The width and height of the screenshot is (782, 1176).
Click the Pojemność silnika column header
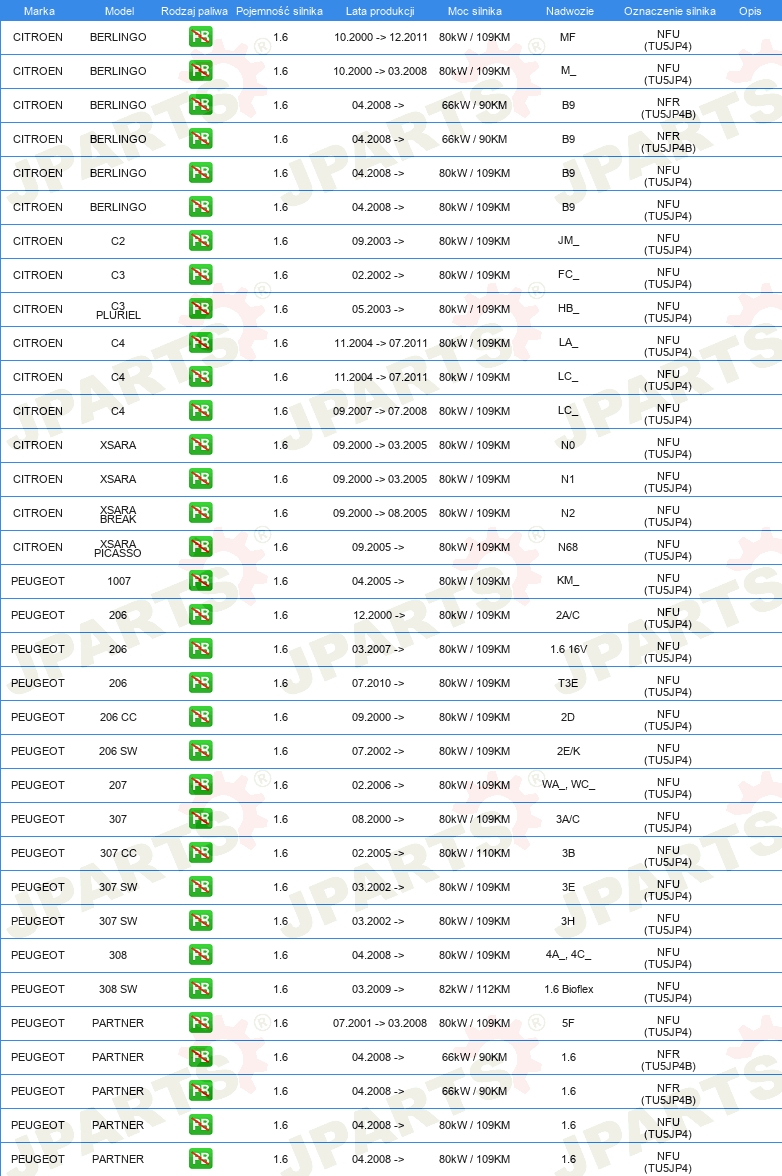pyautogui.click(x=279, y=11)
